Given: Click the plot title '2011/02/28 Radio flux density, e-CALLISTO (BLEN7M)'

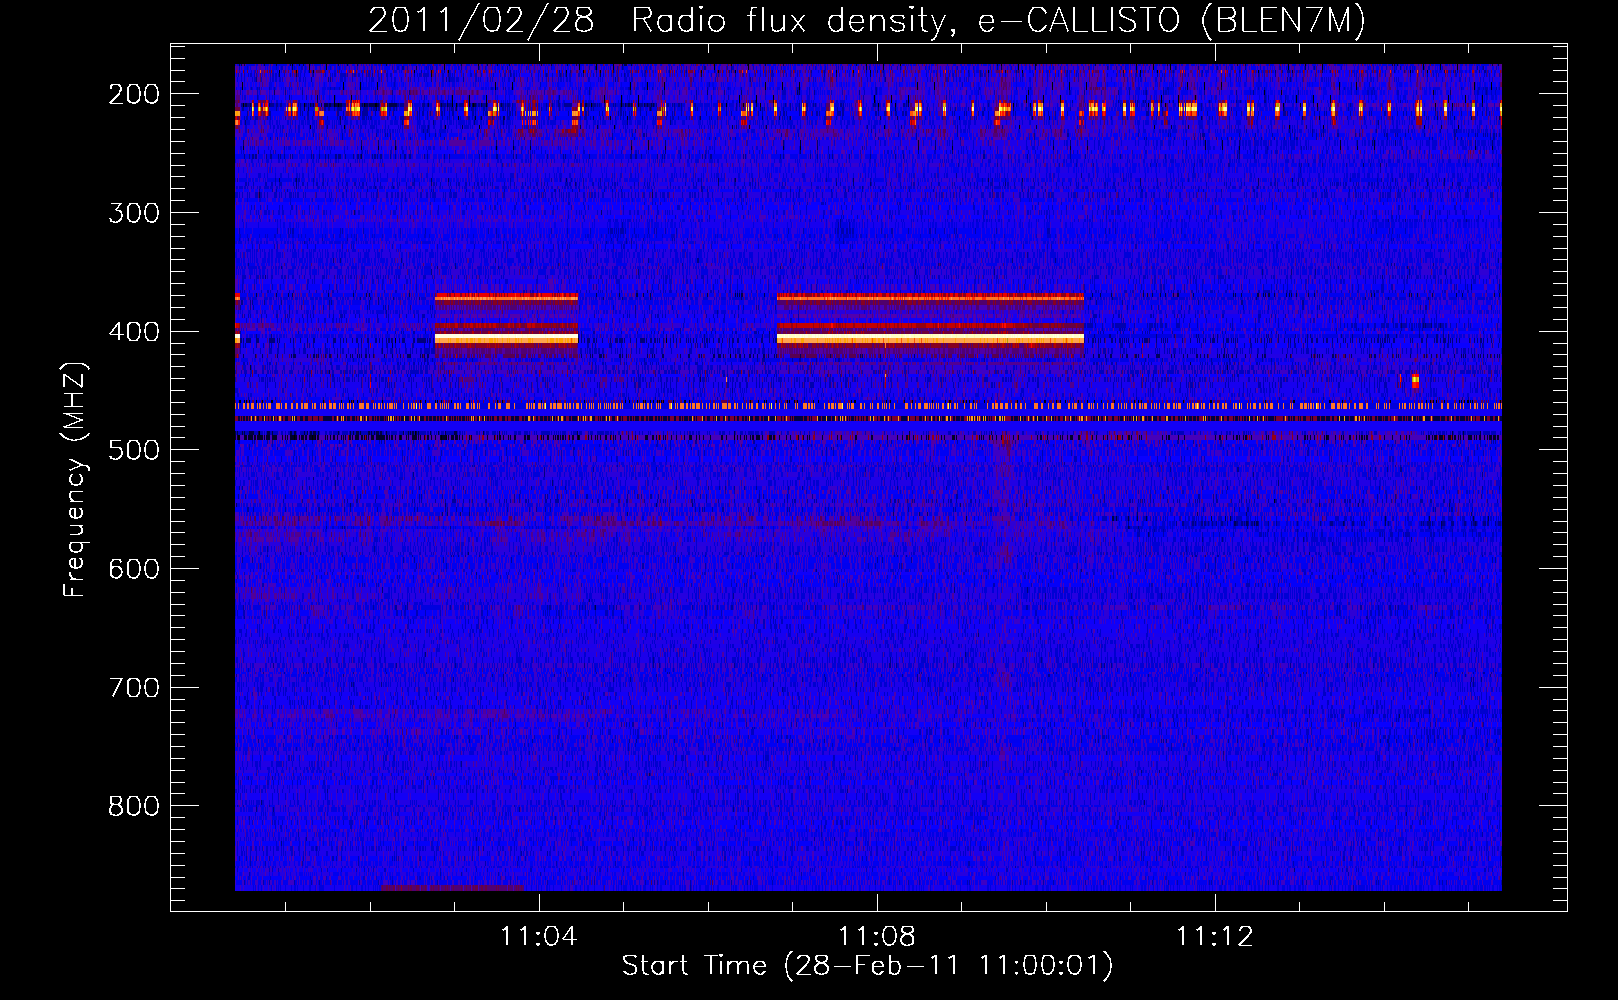Looking at the screenshot, I should [867, 20].
